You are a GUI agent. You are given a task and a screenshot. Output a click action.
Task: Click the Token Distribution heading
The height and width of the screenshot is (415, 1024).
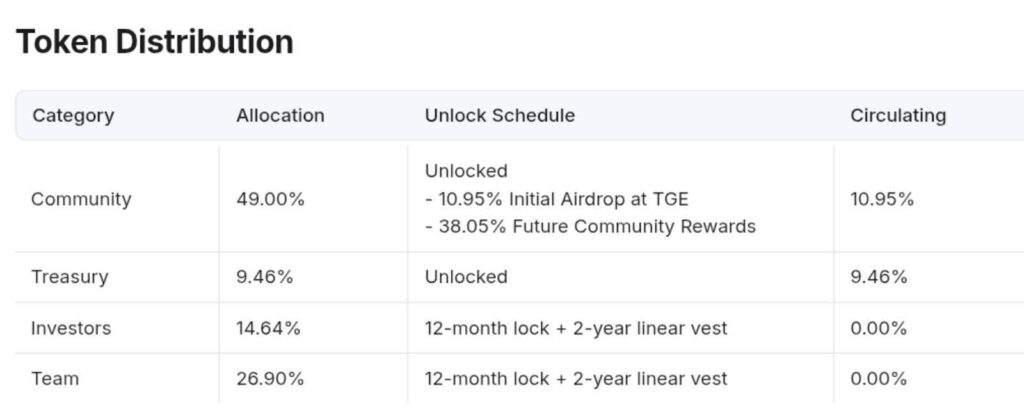[155, 42]
